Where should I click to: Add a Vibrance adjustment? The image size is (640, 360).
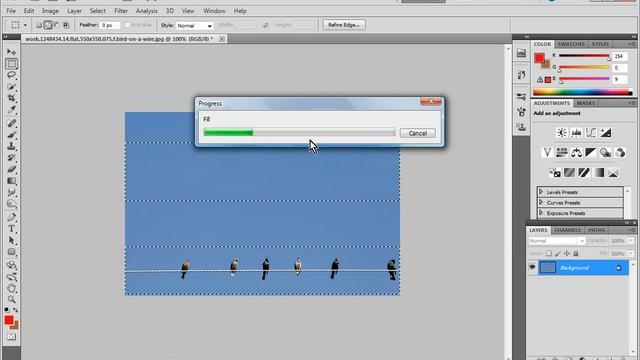pos(547,153)
